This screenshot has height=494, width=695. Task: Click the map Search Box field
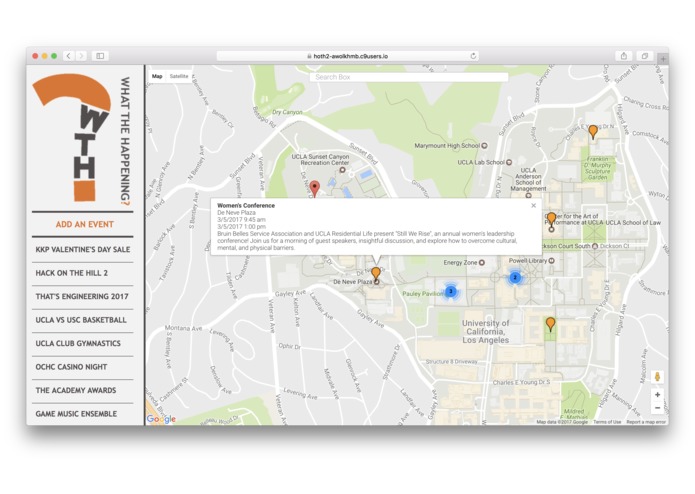pyautogui.click(x=409, y=77)
